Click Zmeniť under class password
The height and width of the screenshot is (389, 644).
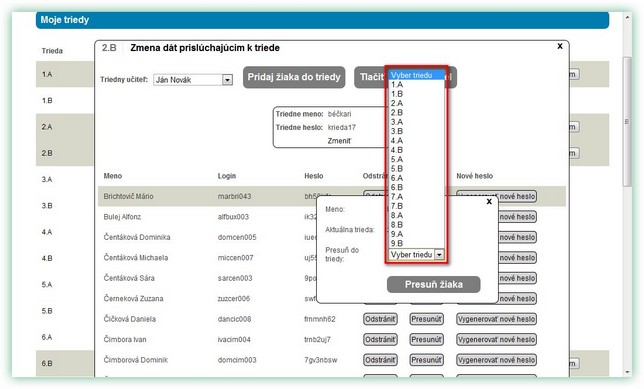click(x=339, y=141)
